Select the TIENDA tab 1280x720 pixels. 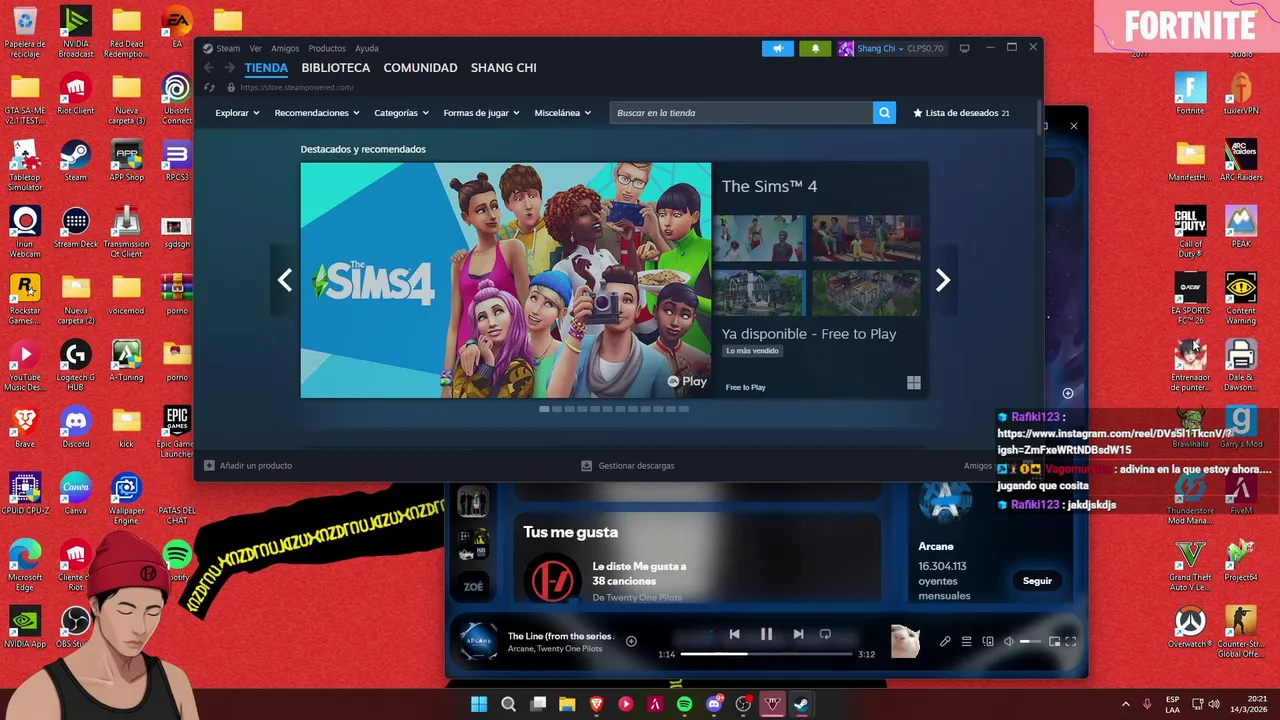point(266,68)
